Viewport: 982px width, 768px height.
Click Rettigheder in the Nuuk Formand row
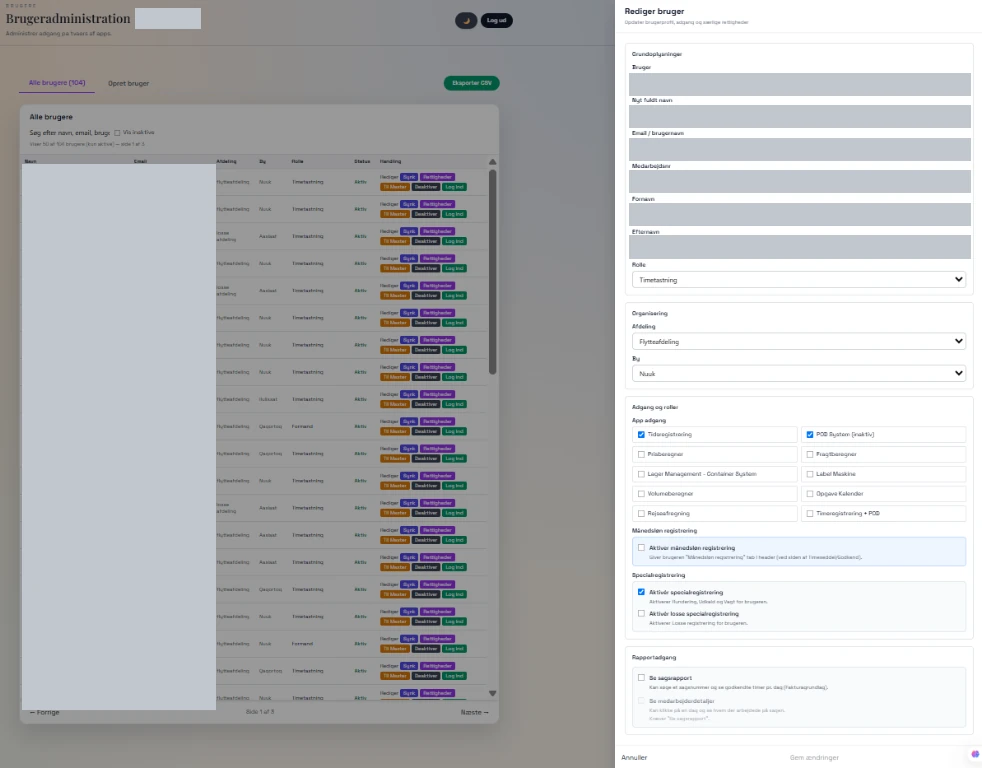pyautogui.click(x=437, y=639)
